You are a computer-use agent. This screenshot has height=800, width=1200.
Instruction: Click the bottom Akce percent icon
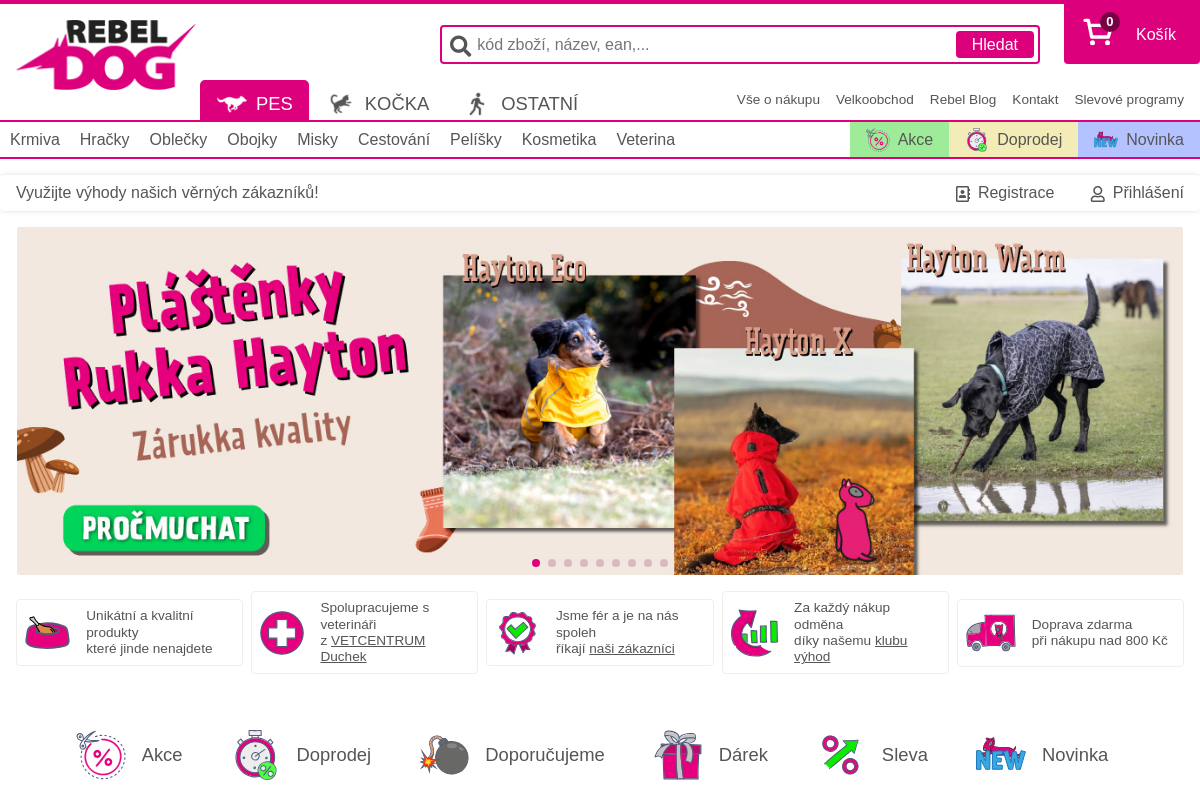(101, 755)
